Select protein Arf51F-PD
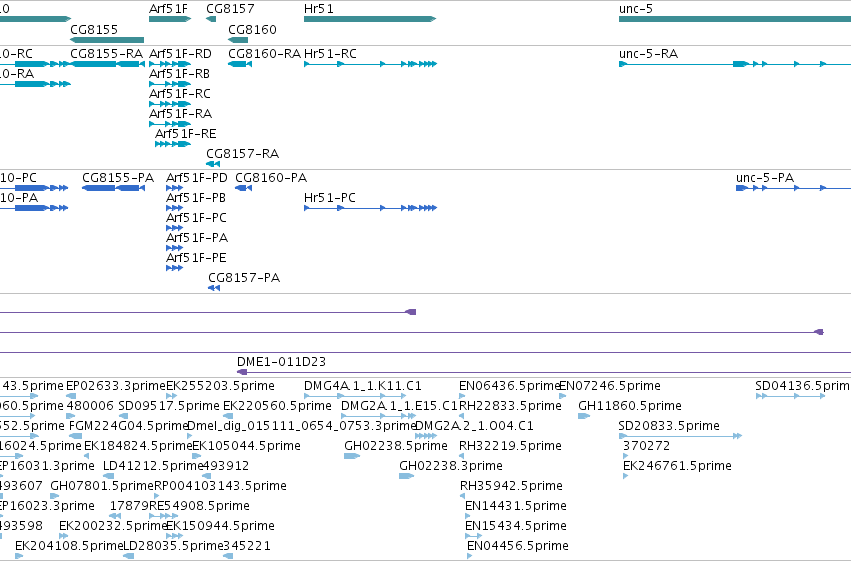851x561 pixels. pyautogui.click(x=196, y=178)
